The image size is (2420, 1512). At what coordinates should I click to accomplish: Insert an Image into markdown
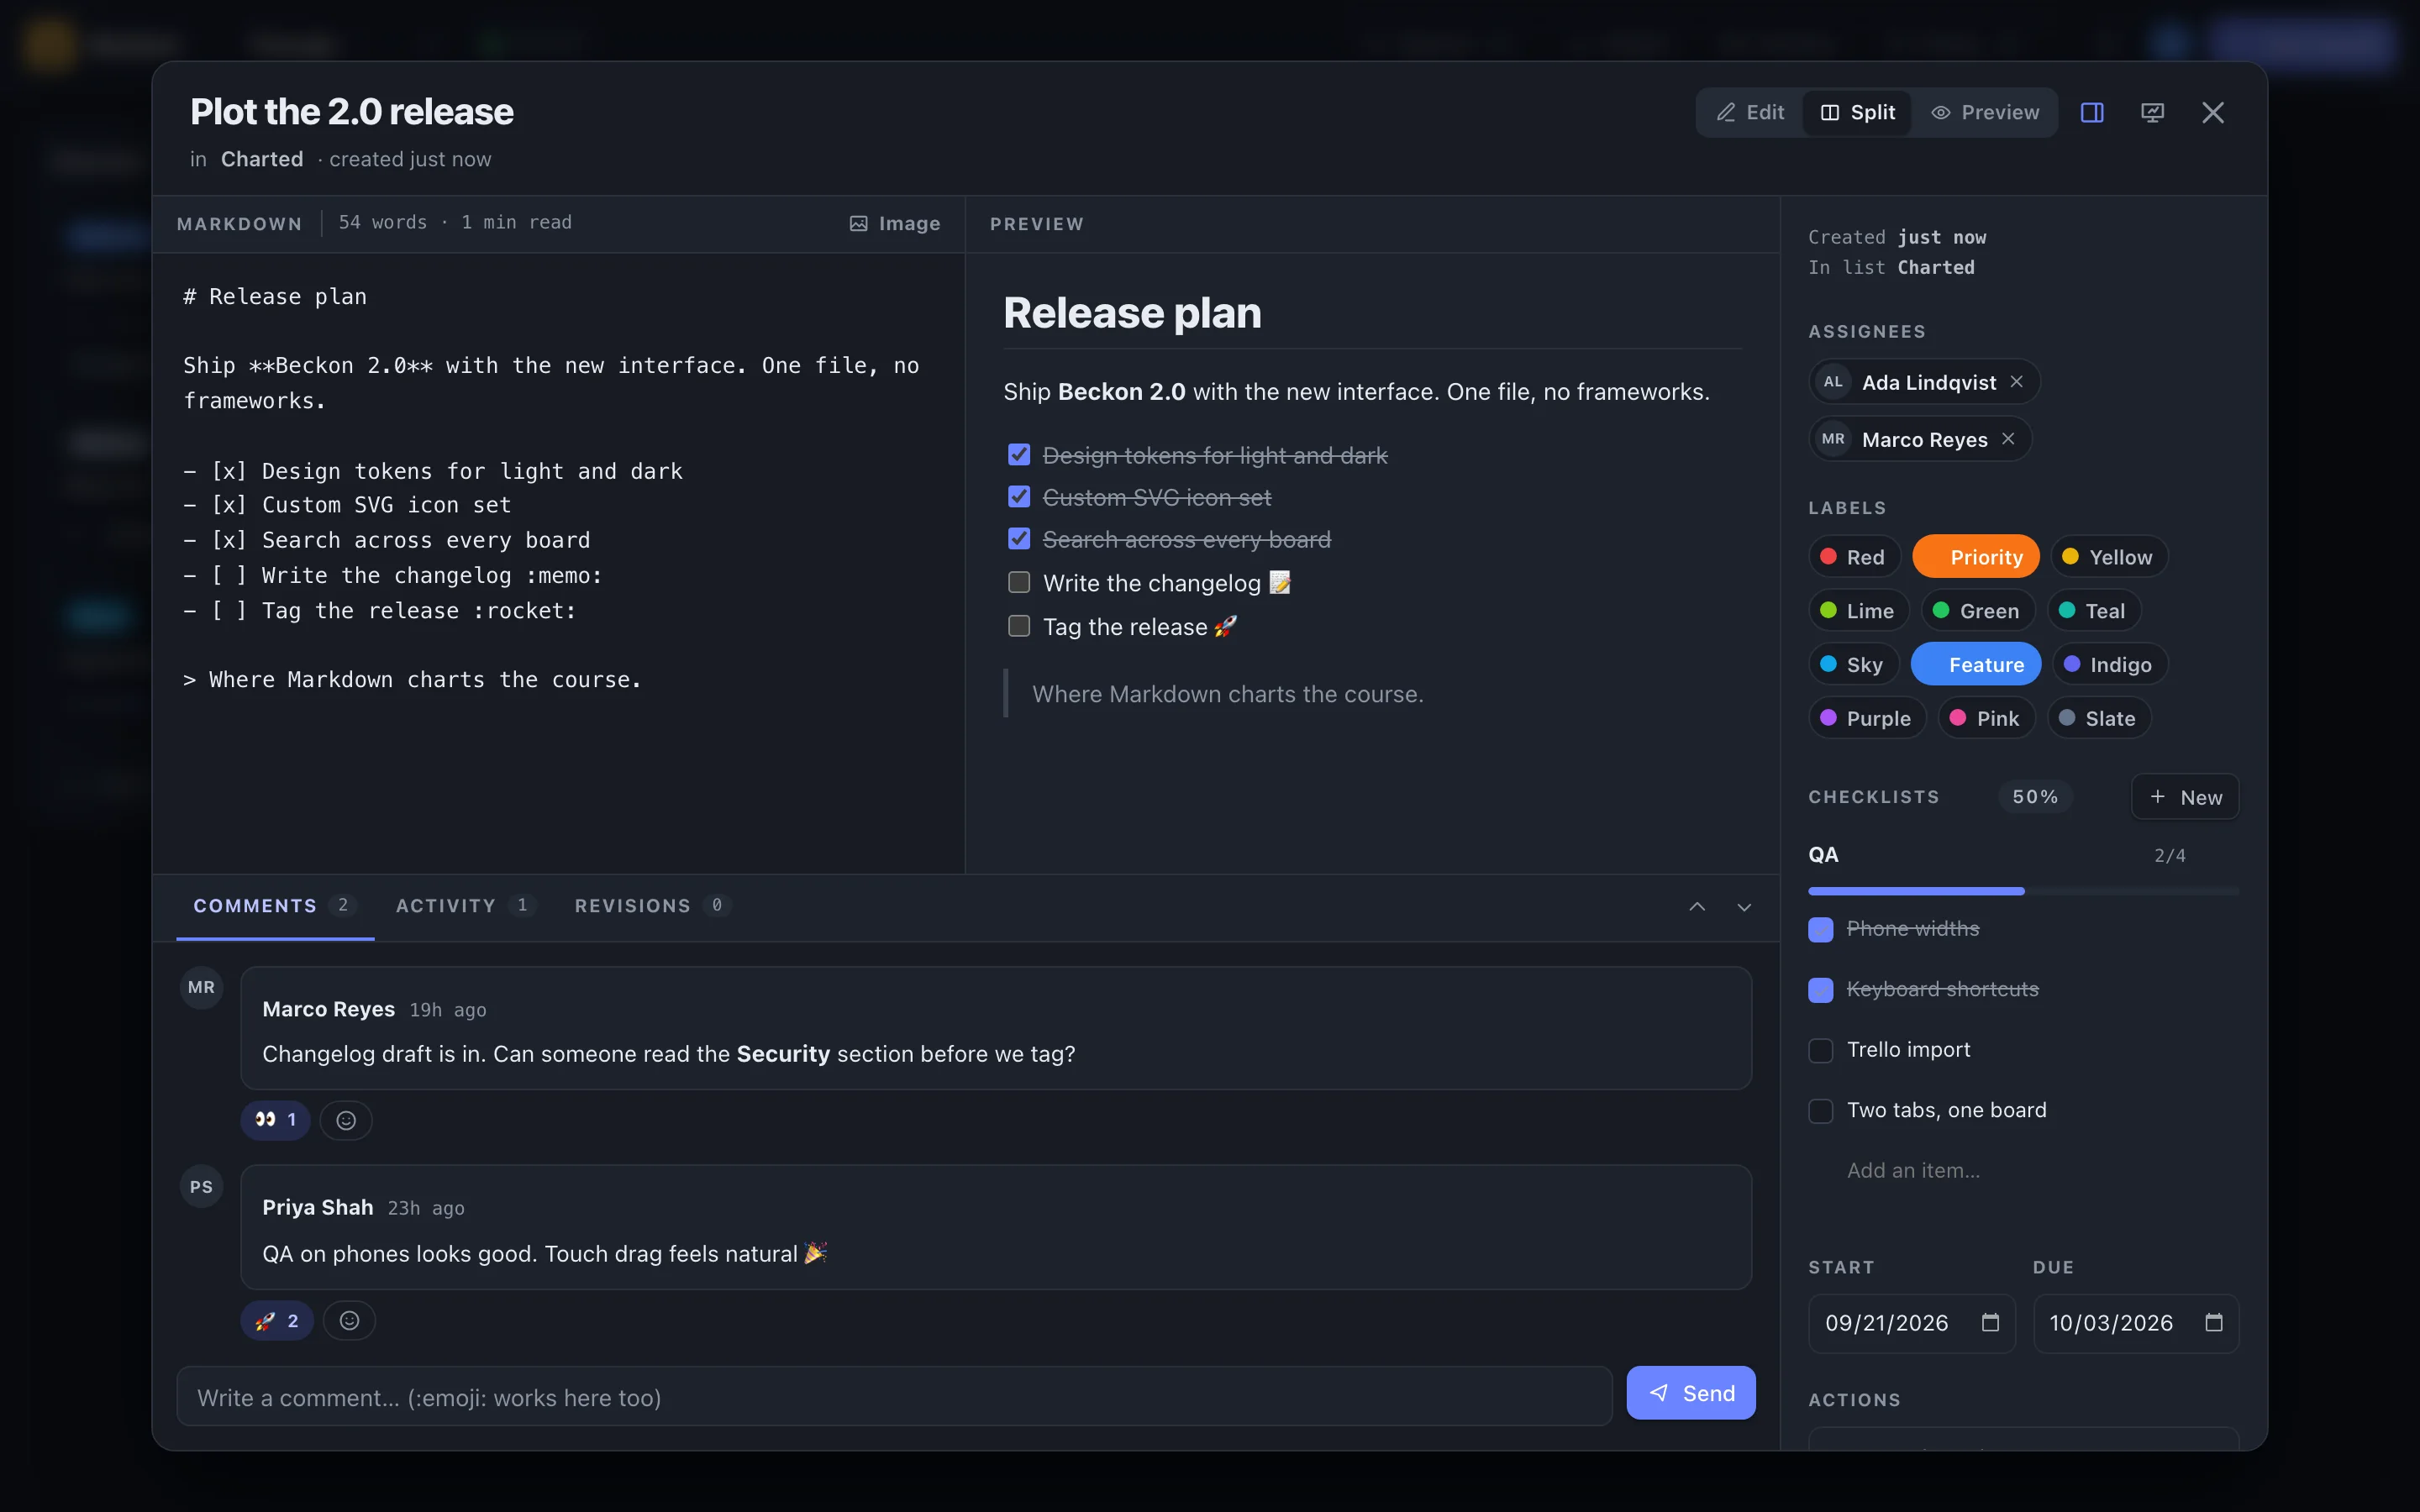click(x=895, y=224)
